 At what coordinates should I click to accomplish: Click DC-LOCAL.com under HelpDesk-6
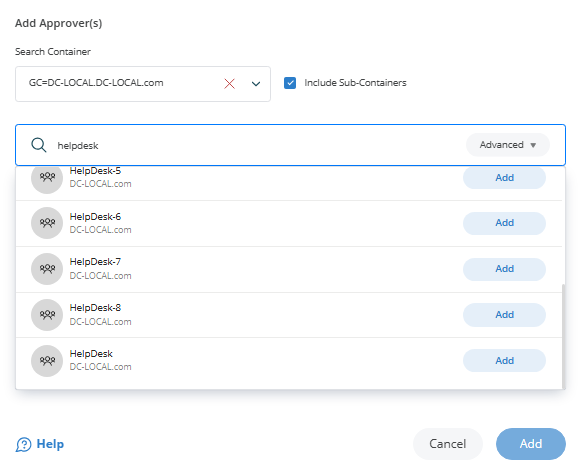(100, 230)
